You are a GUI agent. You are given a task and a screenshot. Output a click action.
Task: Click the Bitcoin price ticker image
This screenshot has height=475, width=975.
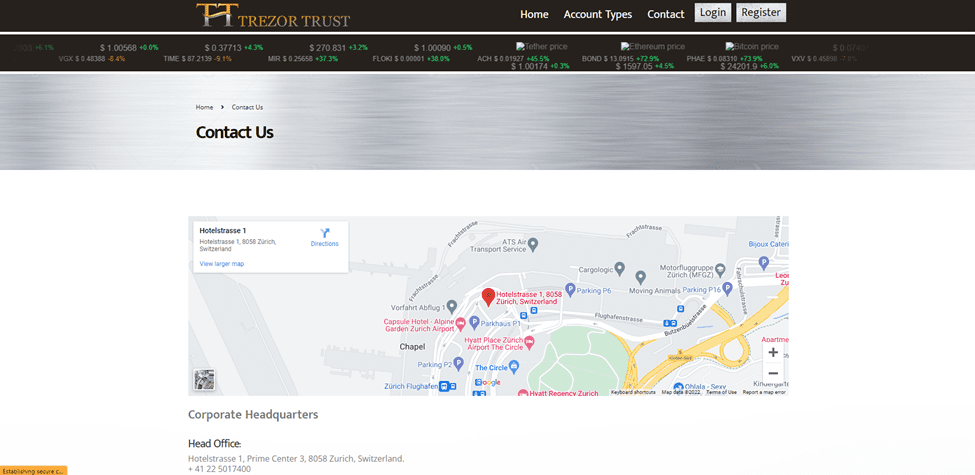coord(752,47)
